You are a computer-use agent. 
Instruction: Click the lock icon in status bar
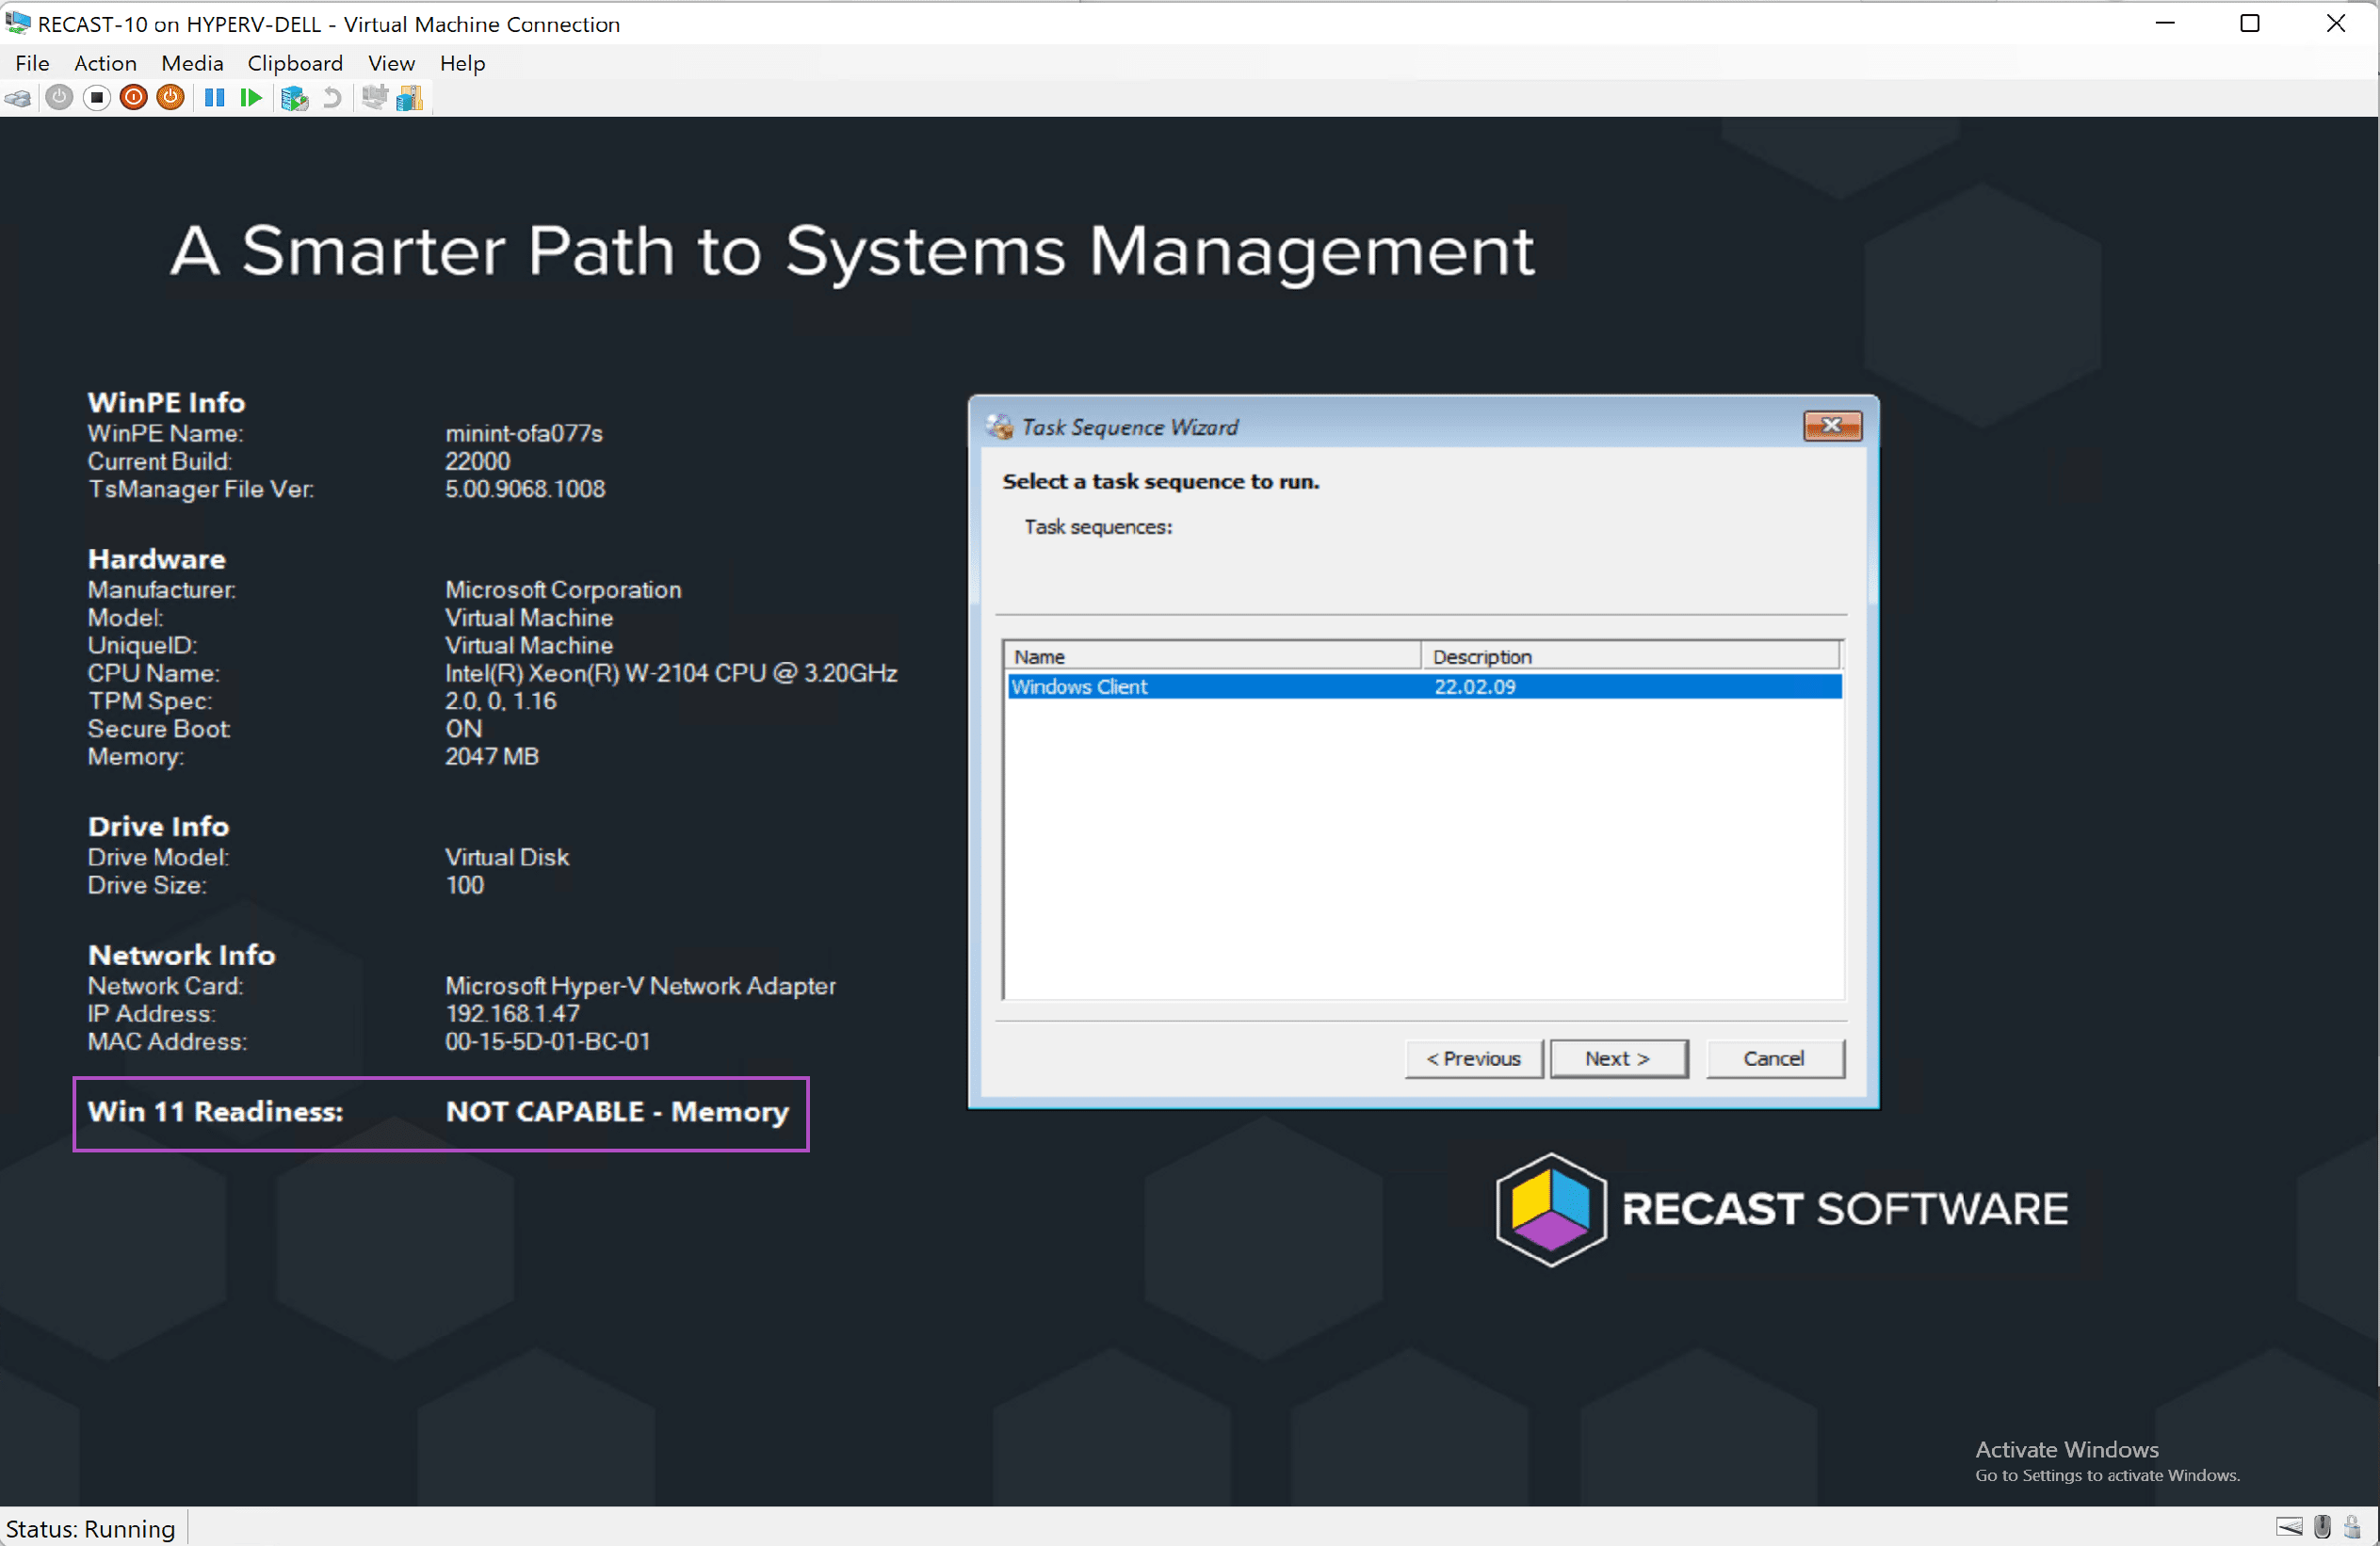[x=2353, y=1527]
